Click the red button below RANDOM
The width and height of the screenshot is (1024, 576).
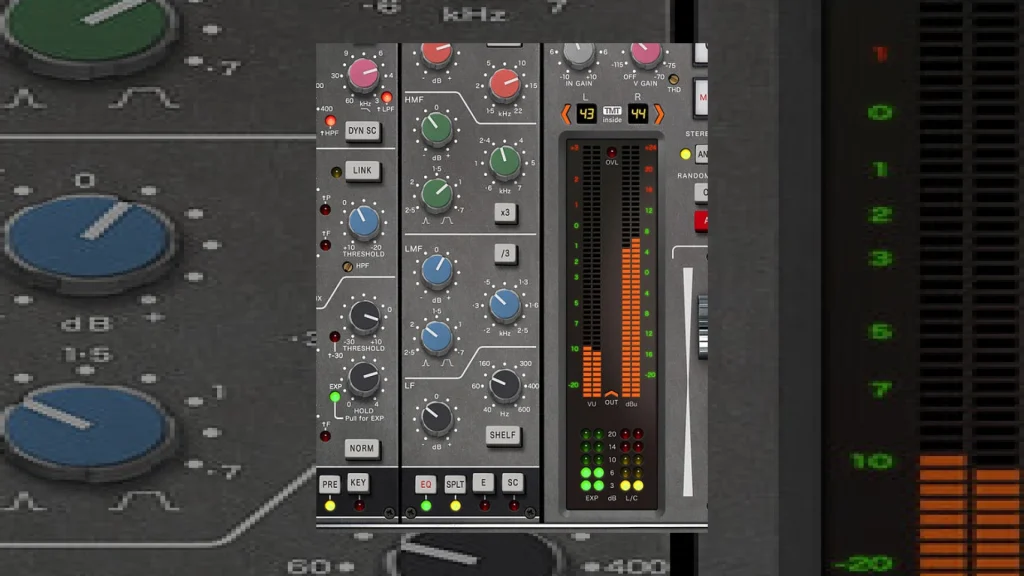701,221
